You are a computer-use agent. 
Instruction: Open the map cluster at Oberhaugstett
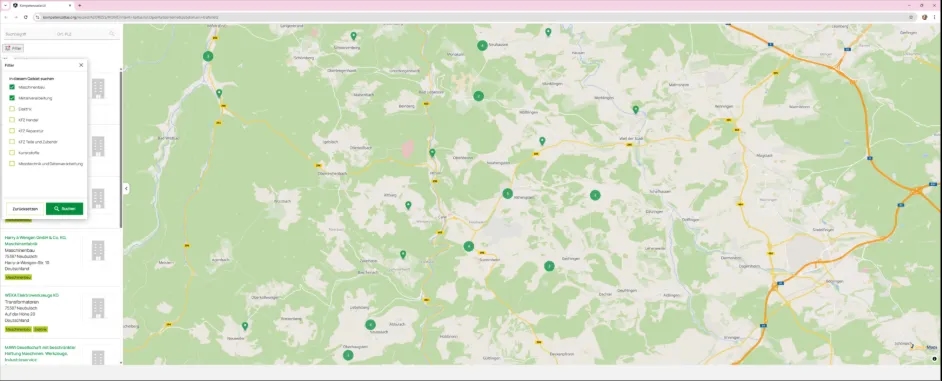(348, 355)
